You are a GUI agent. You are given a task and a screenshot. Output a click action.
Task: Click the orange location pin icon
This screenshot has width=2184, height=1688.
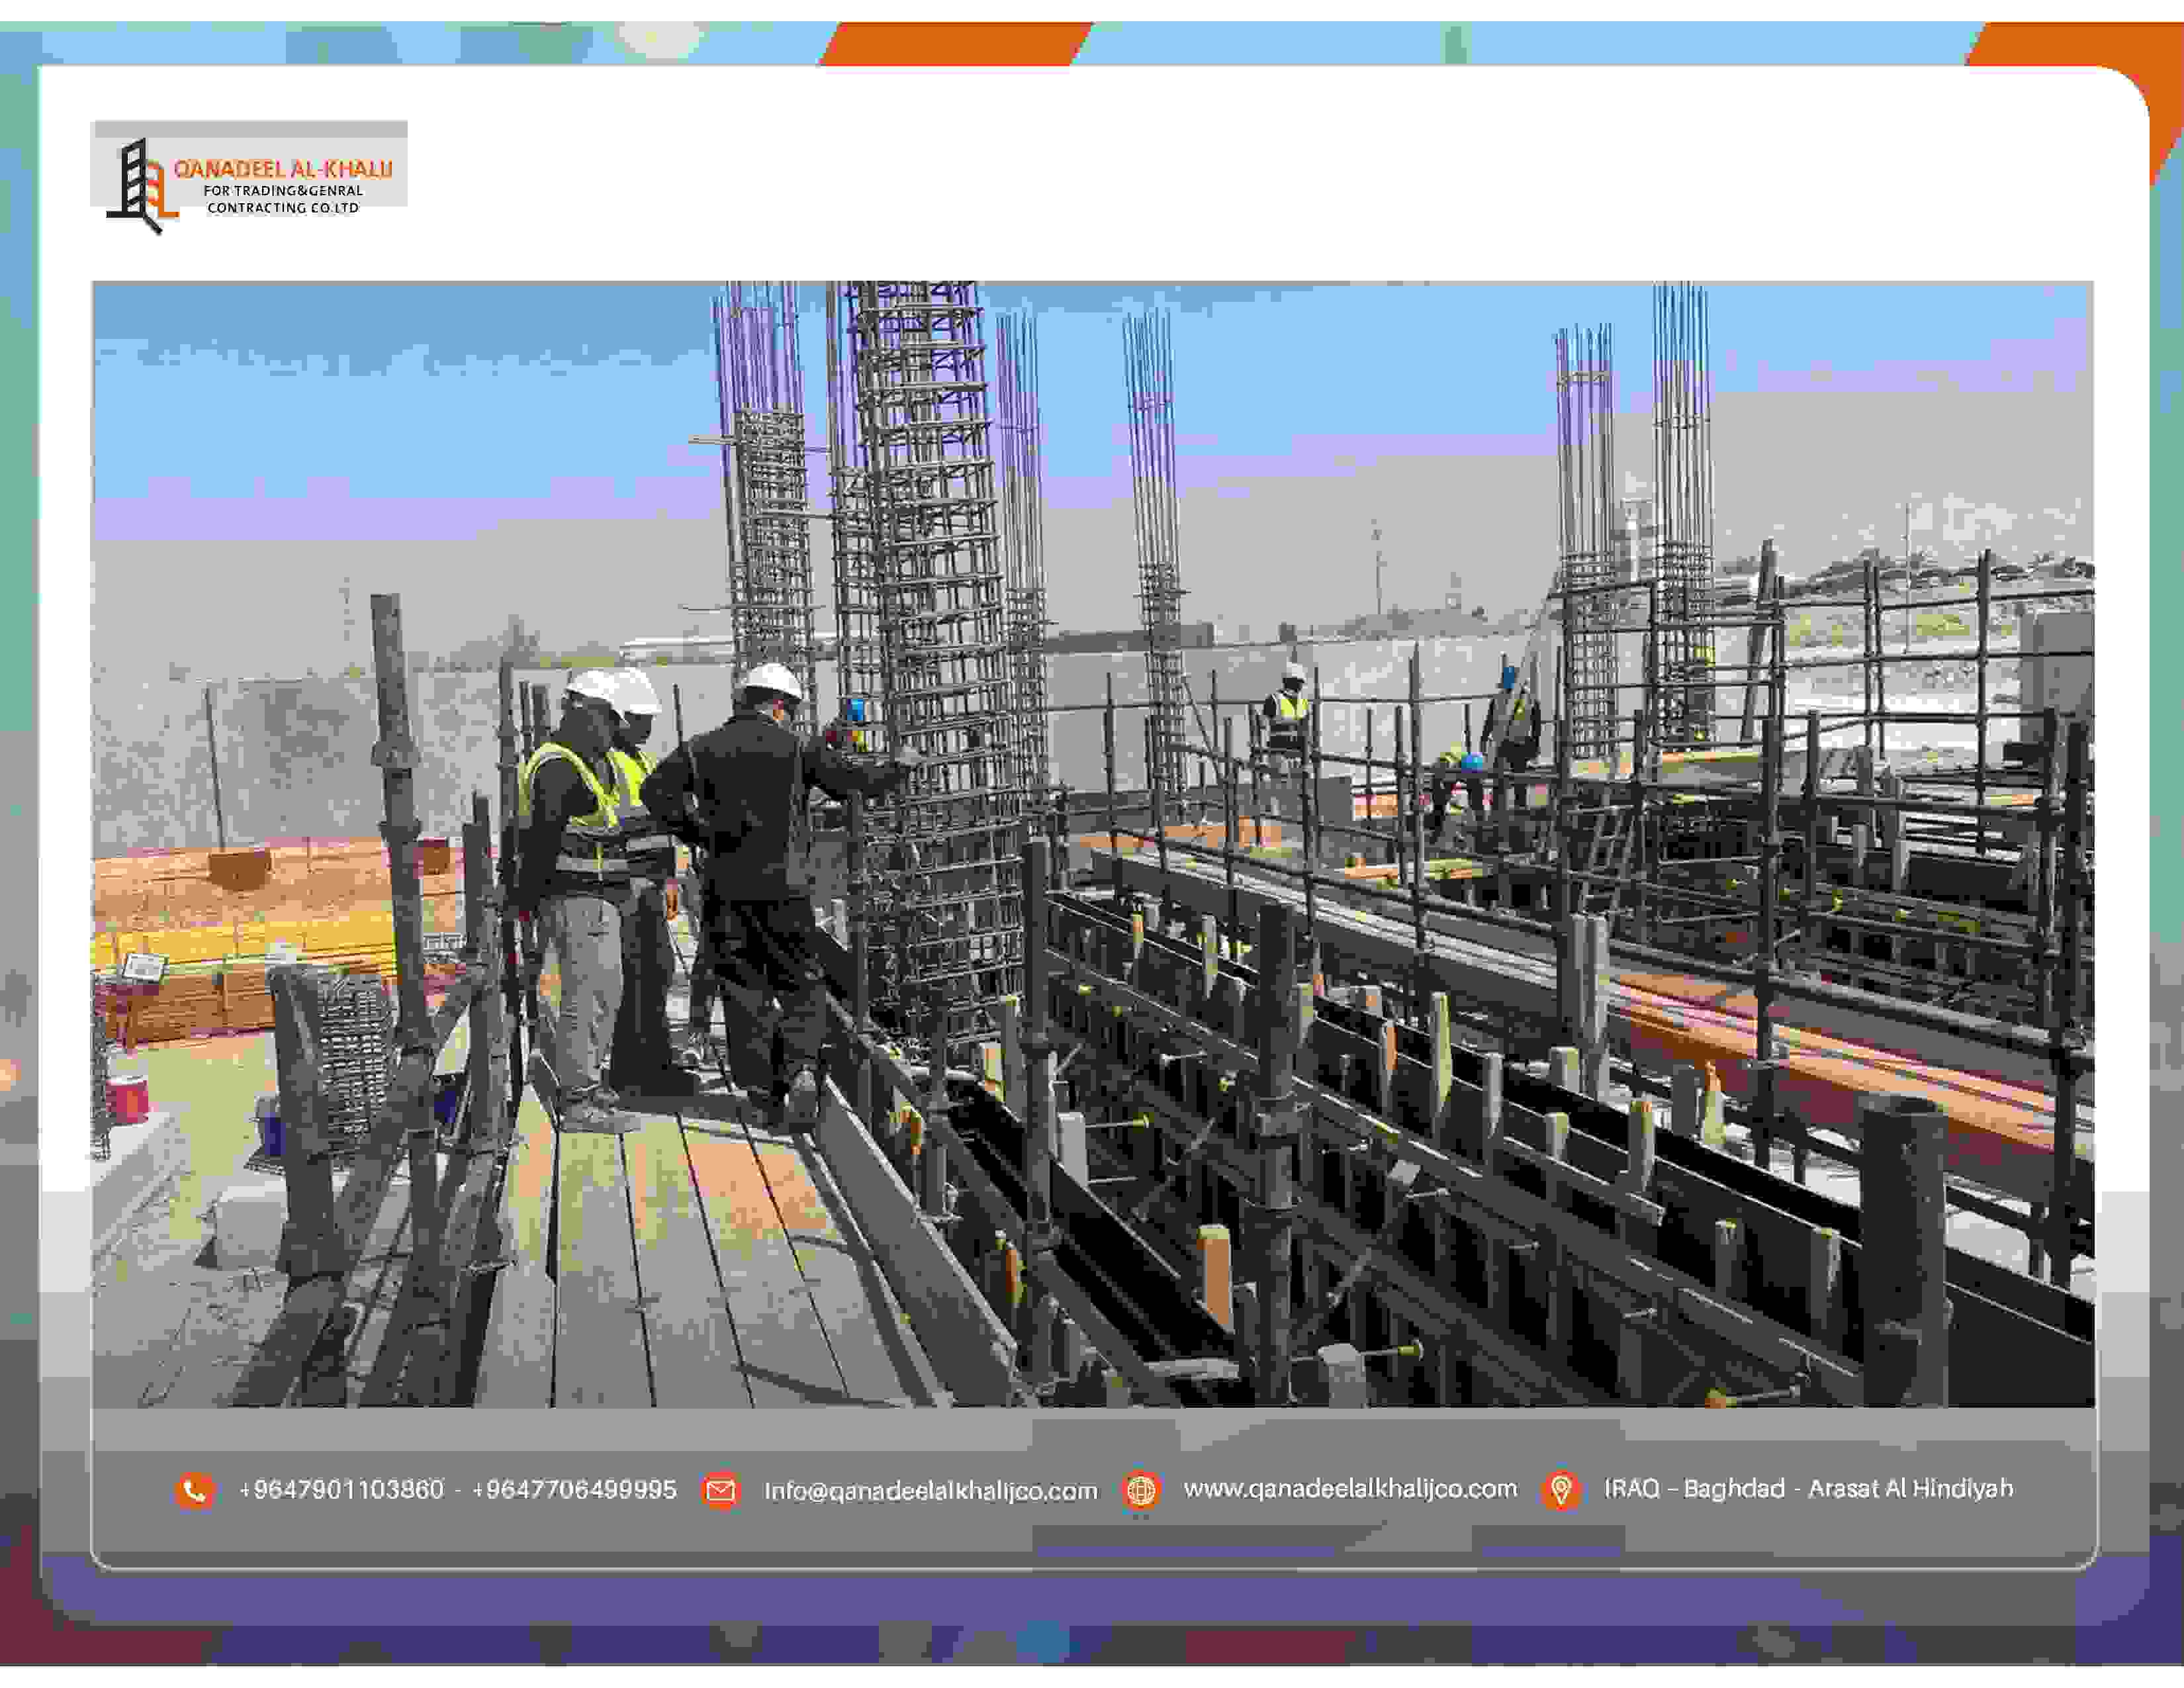pyautogui.click(x=1561, y=1490)
